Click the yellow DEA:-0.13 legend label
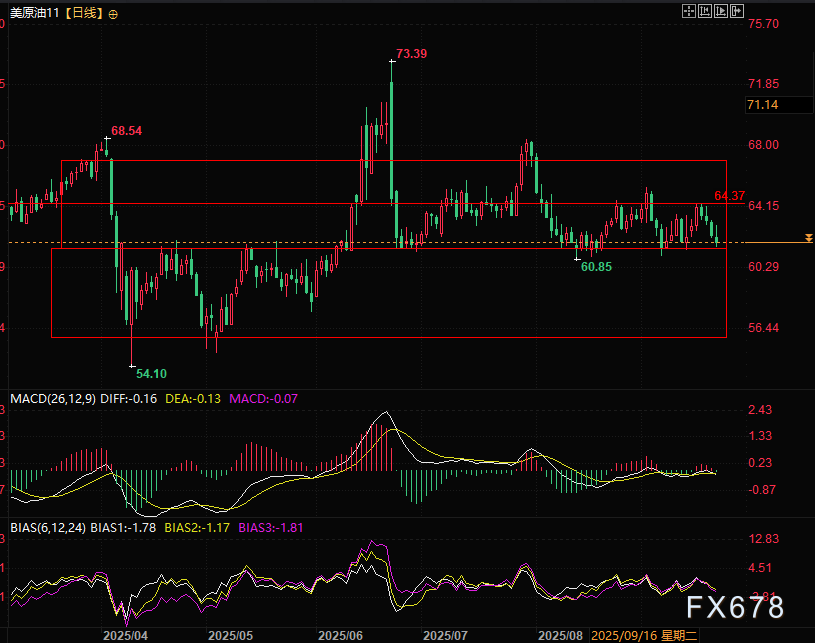Viewport: 815px width, 643px height. (195, 398)
